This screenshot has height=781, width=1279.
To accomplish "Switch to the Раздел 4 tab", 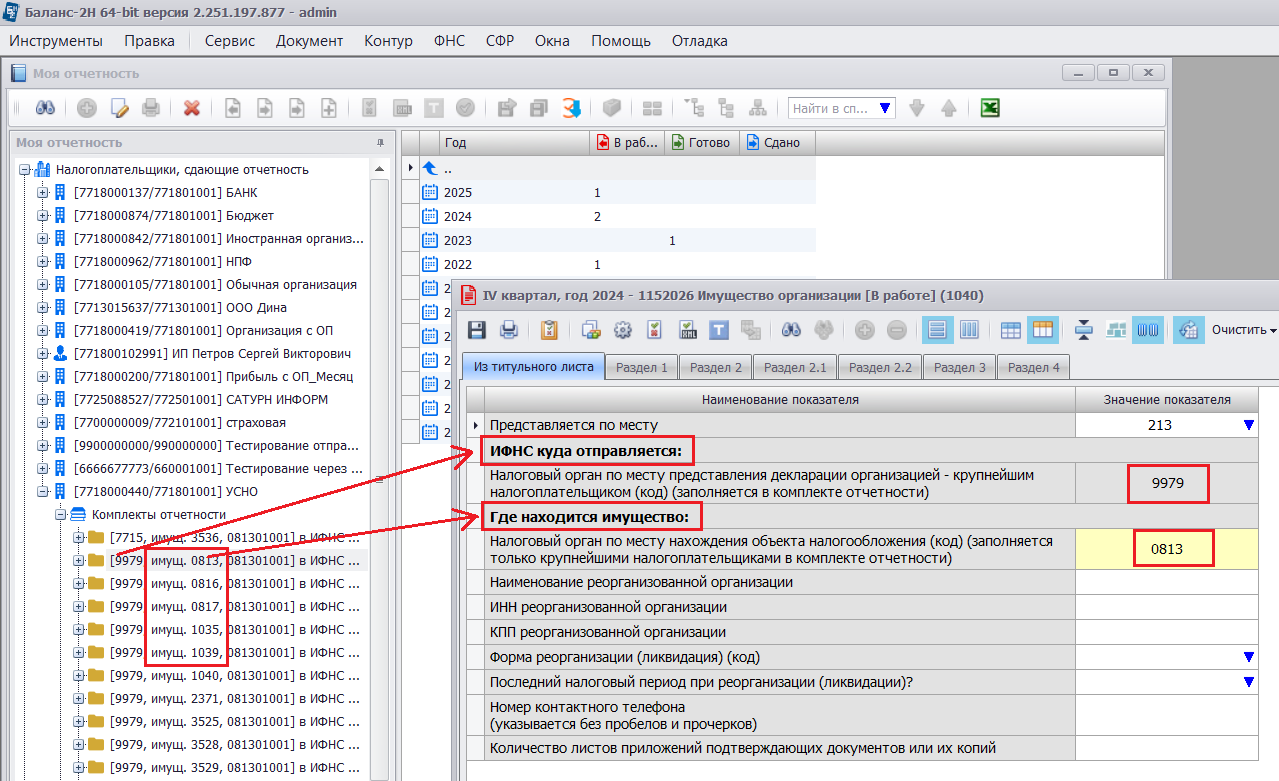I will (x=1034, y=367).
